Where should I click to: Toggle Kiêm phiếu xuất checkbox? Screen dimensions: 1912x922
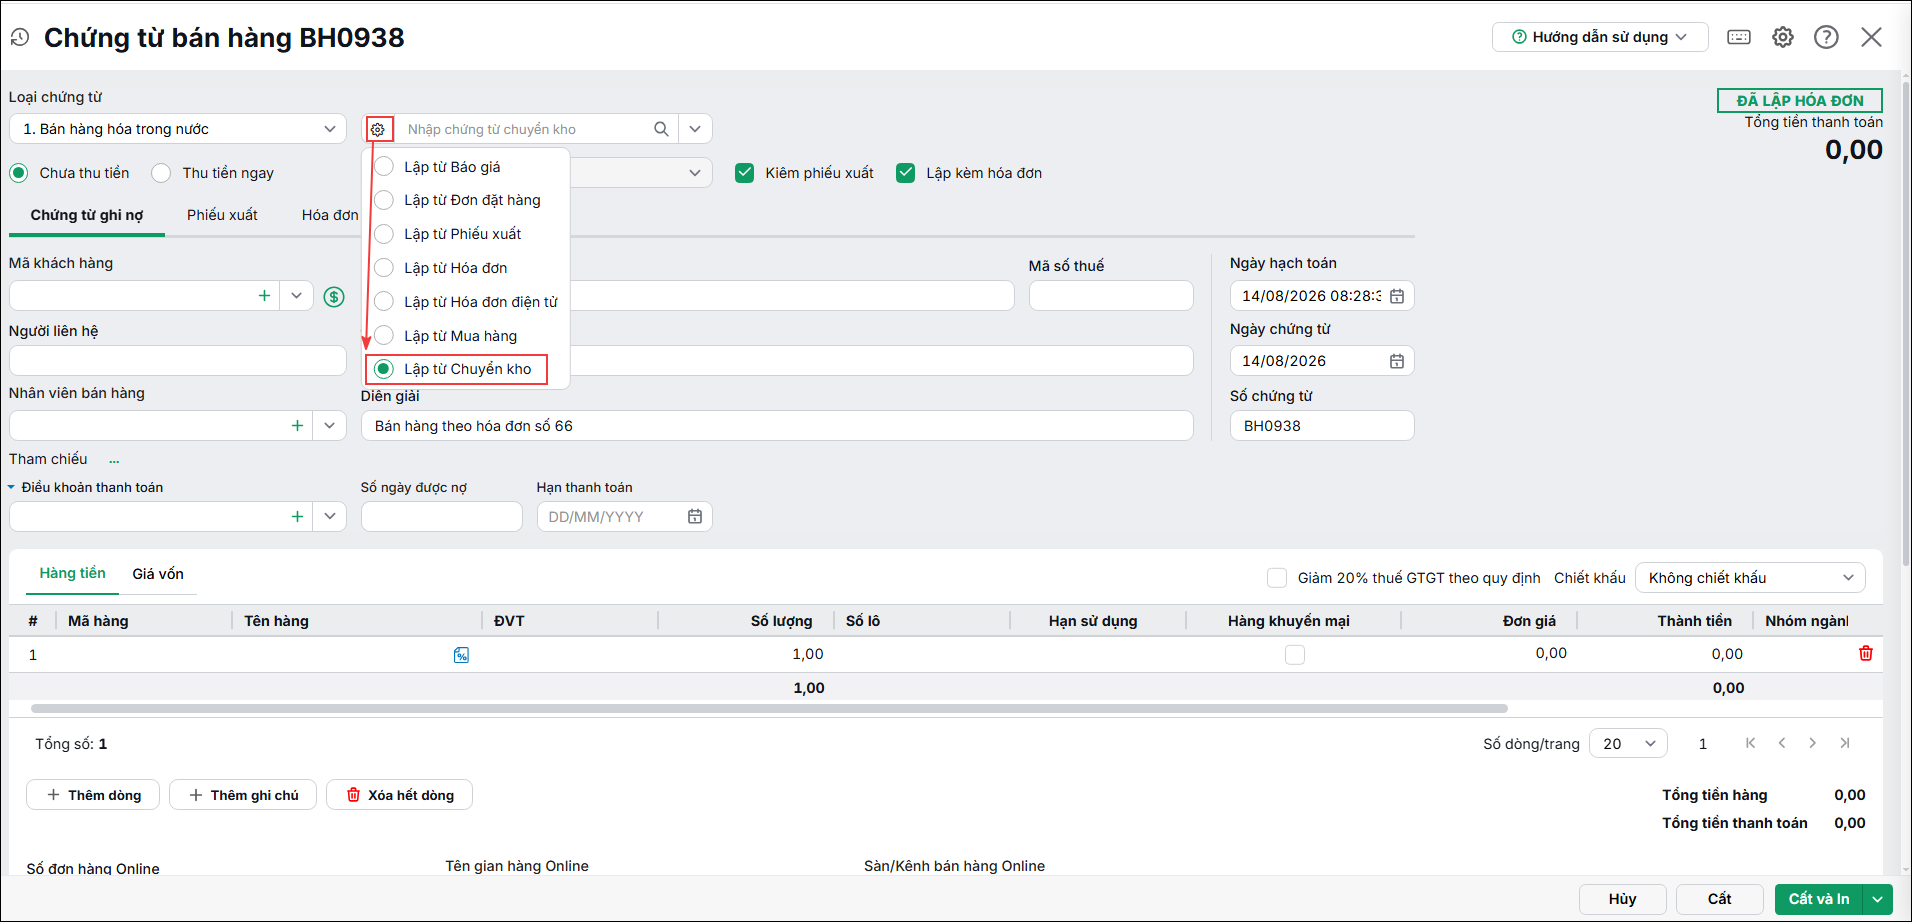744,173
